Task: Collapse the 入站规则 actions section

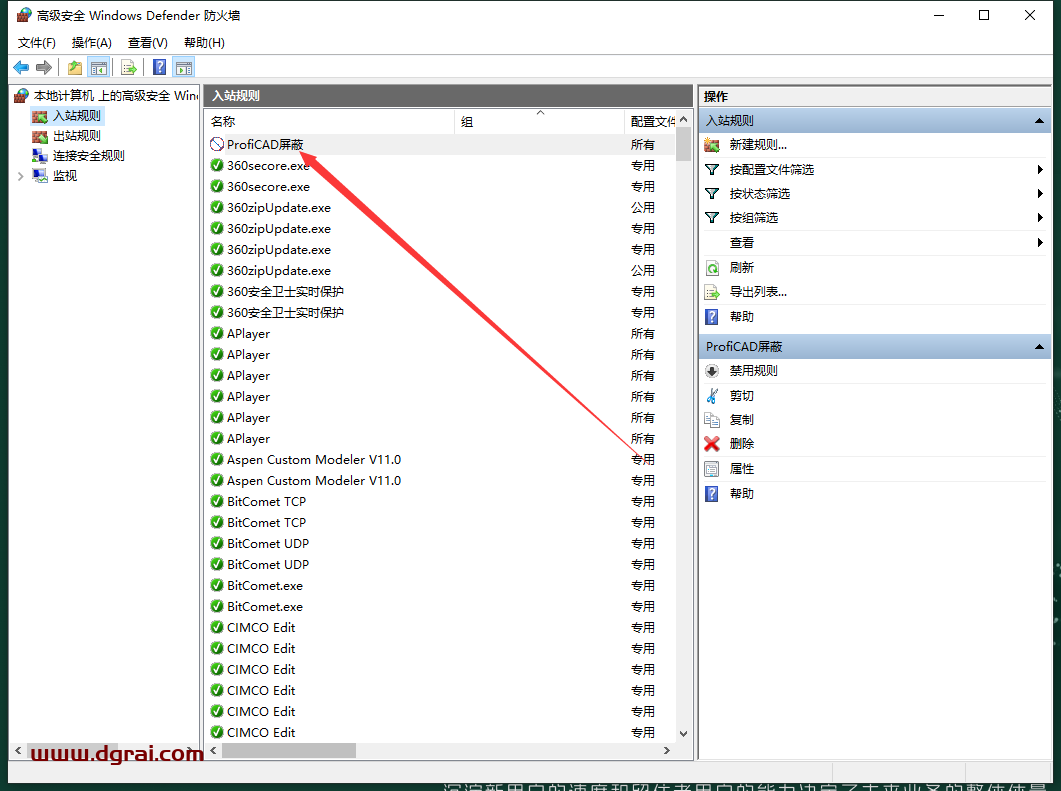Action: tap(1038, 121)
